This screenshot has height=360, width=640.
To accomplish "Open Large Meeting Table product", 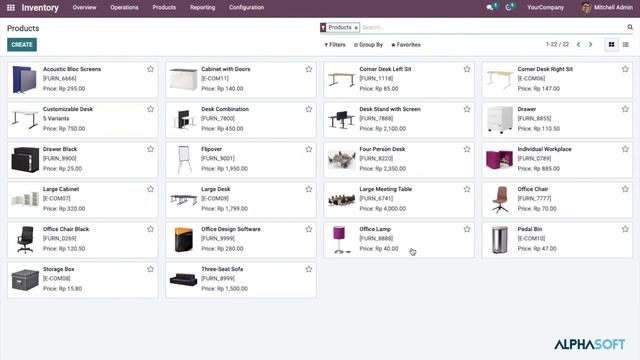I will pos(399,200).
